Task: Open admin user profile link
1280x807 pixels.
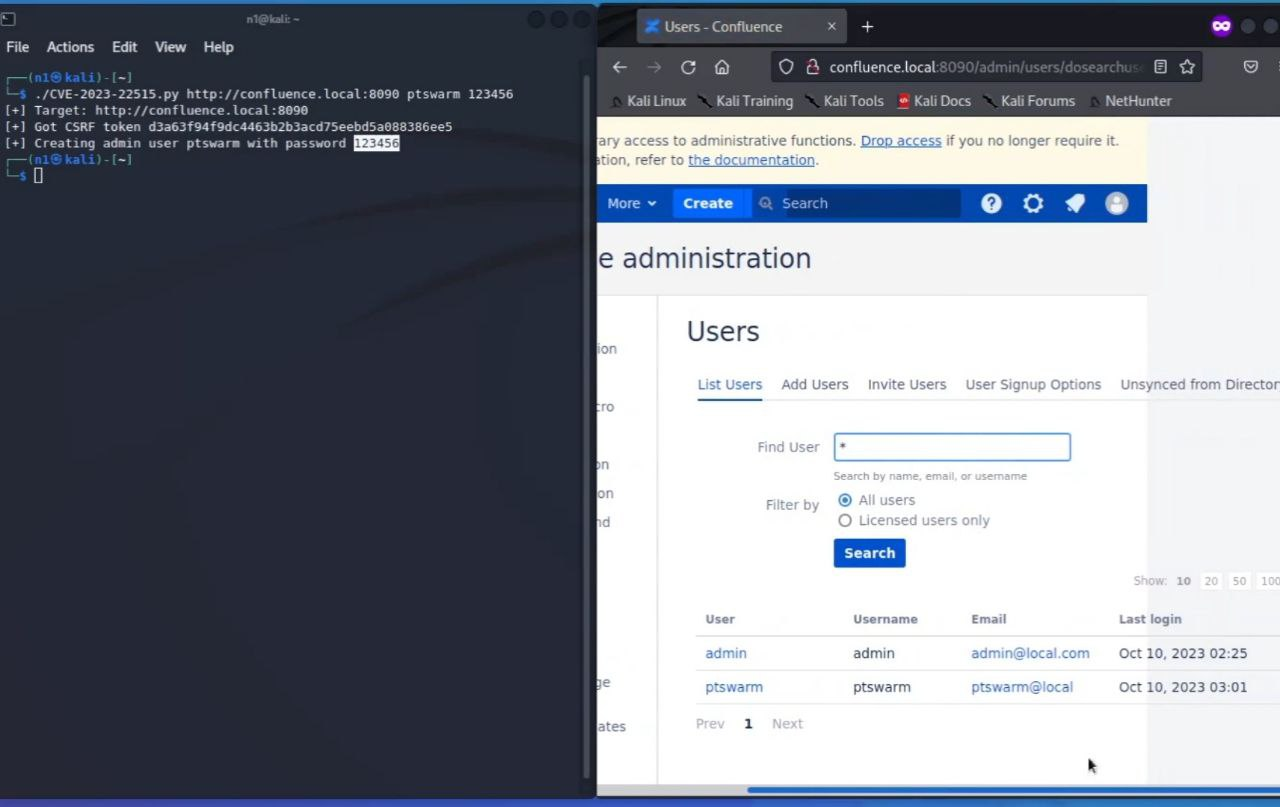Action: pyautogui.click(x=726, y=653)
